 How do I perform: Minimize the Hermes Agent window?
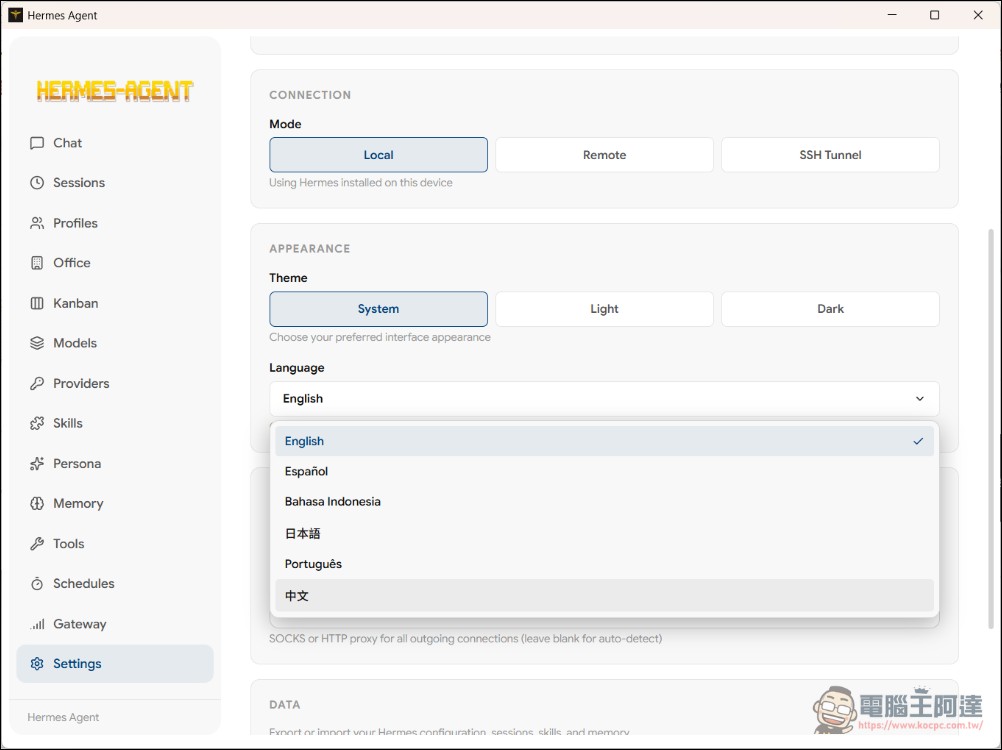892,15
